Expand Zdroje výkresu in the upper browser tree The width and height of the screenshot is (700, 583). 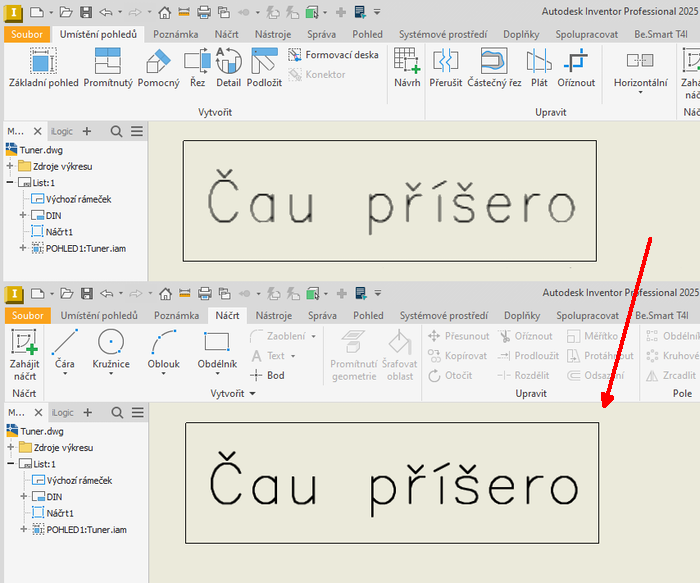10,166
